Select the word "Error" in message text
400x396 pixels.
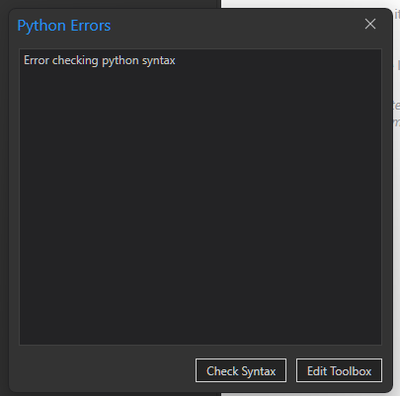click(36, 60)
